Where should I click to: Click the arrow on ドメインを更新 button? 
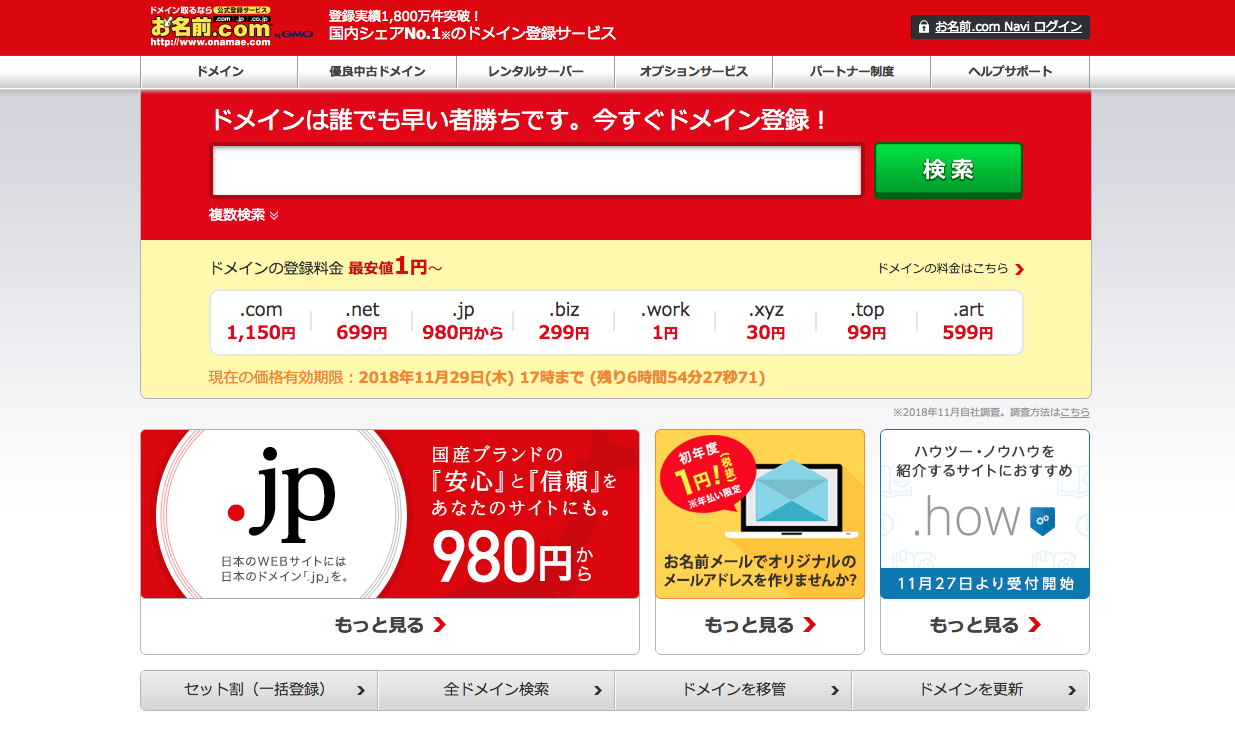click(x=1072, y=690)
